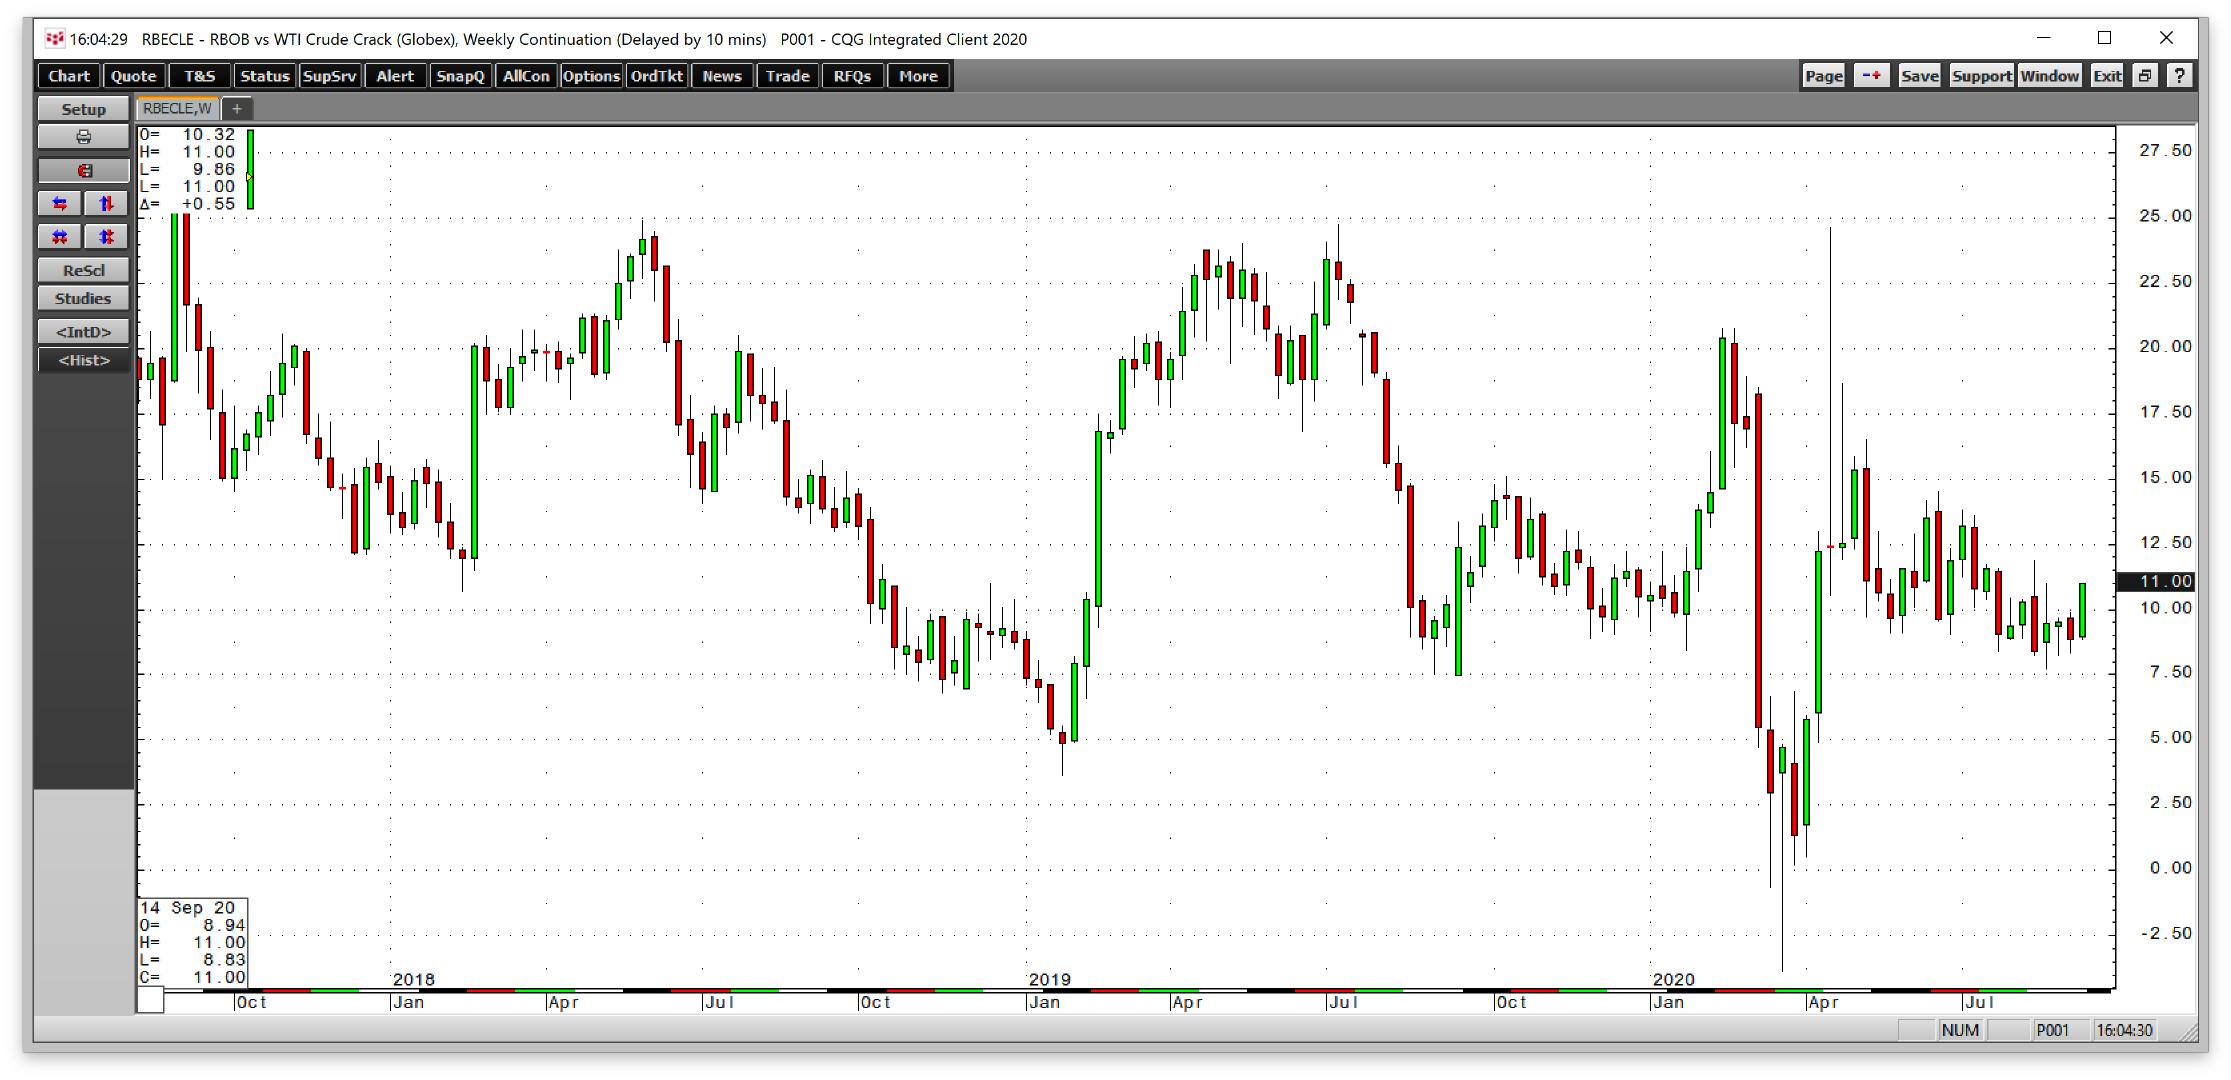Click the vertical opposing arrows icon
This screenshot has width=2231, height=1080.
106,204
